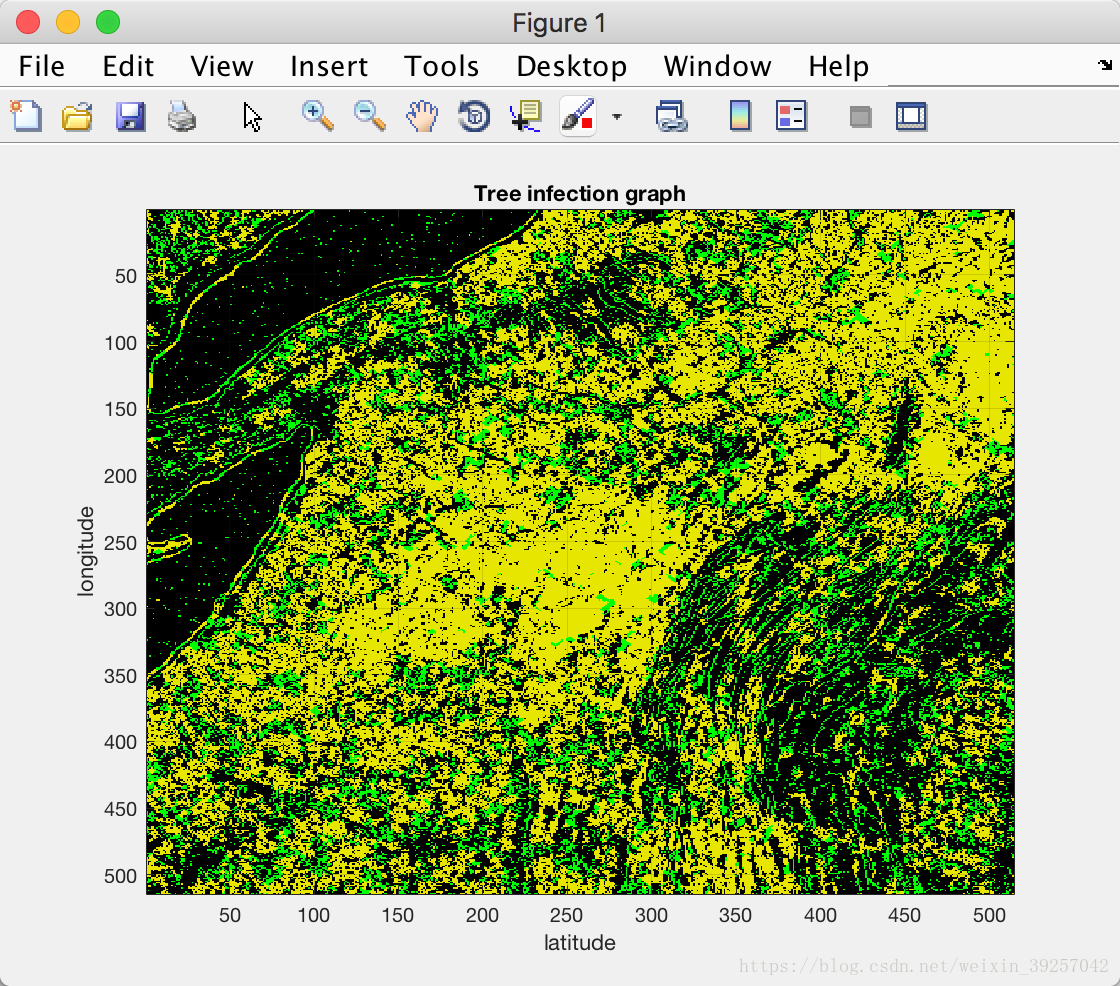The image size is (1120, 986).
Task: Minimize Figure 1 with the yellow button
Action: click(68, 22)
